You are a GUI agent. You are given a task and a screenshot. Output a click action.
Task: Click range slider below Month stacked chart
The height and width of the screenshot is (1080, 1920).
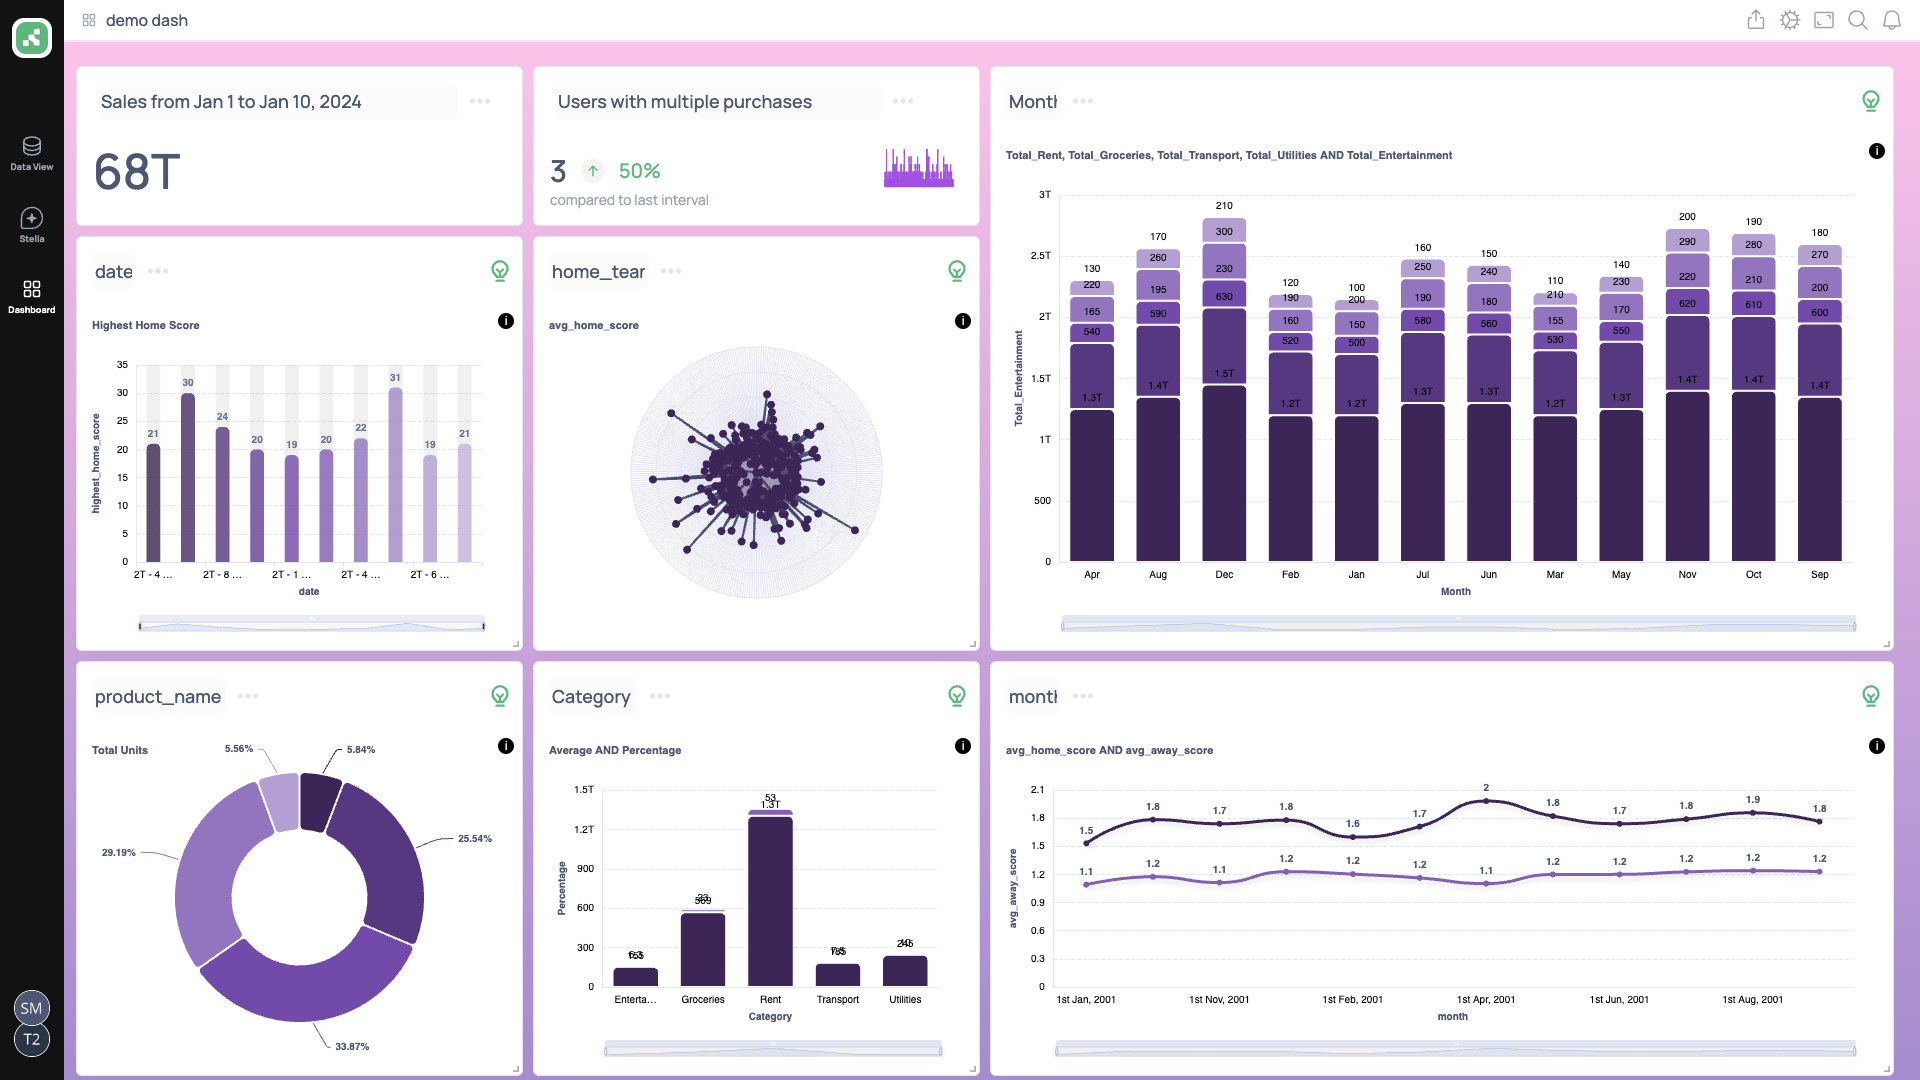pos(1458,625)
